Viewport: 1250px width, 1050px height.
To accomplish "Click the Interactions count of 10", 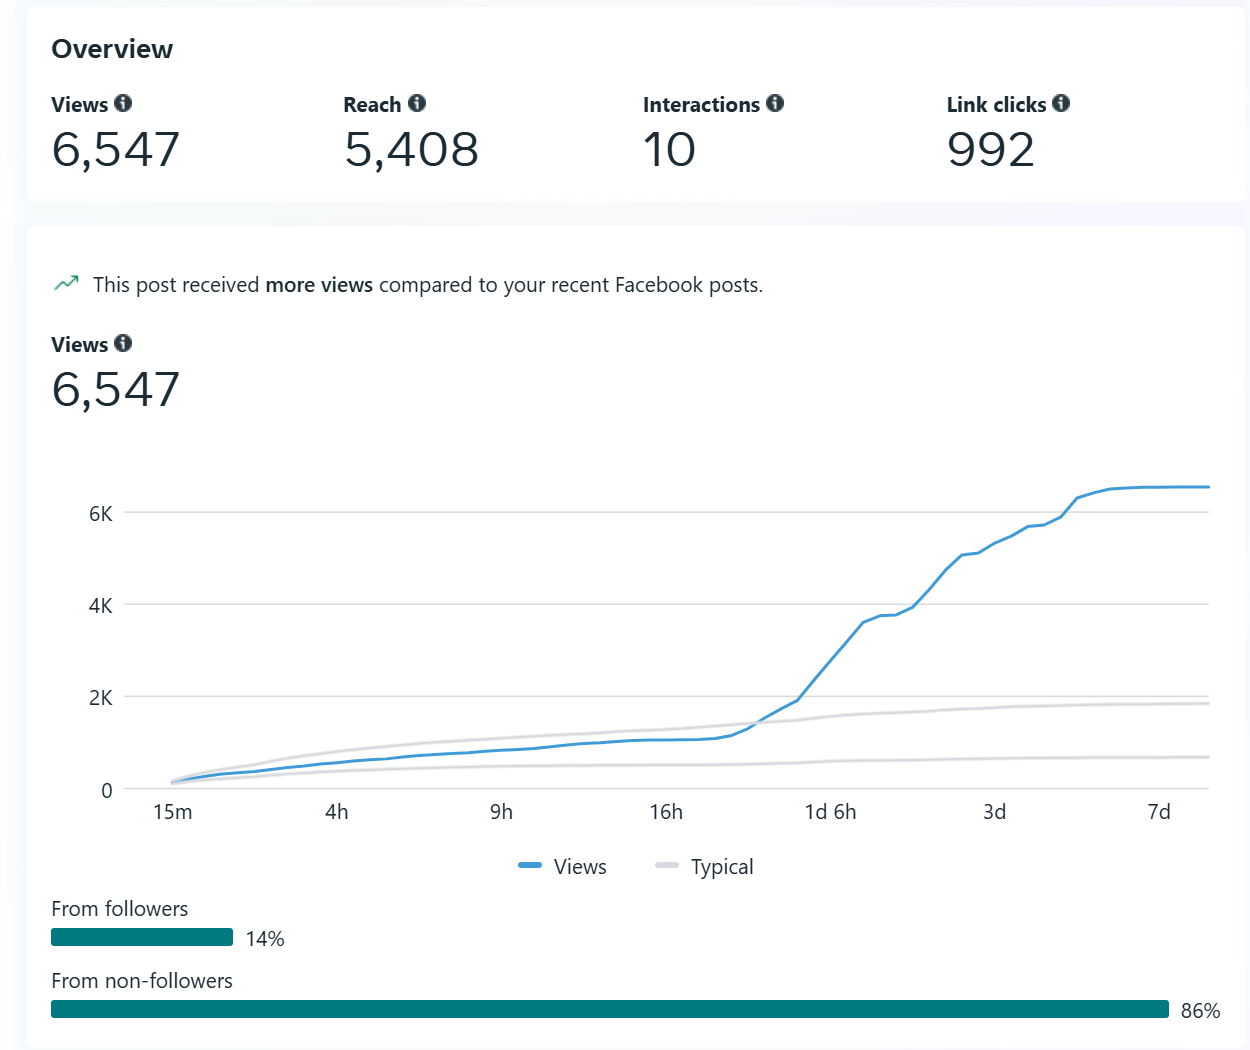I will 669,150.
